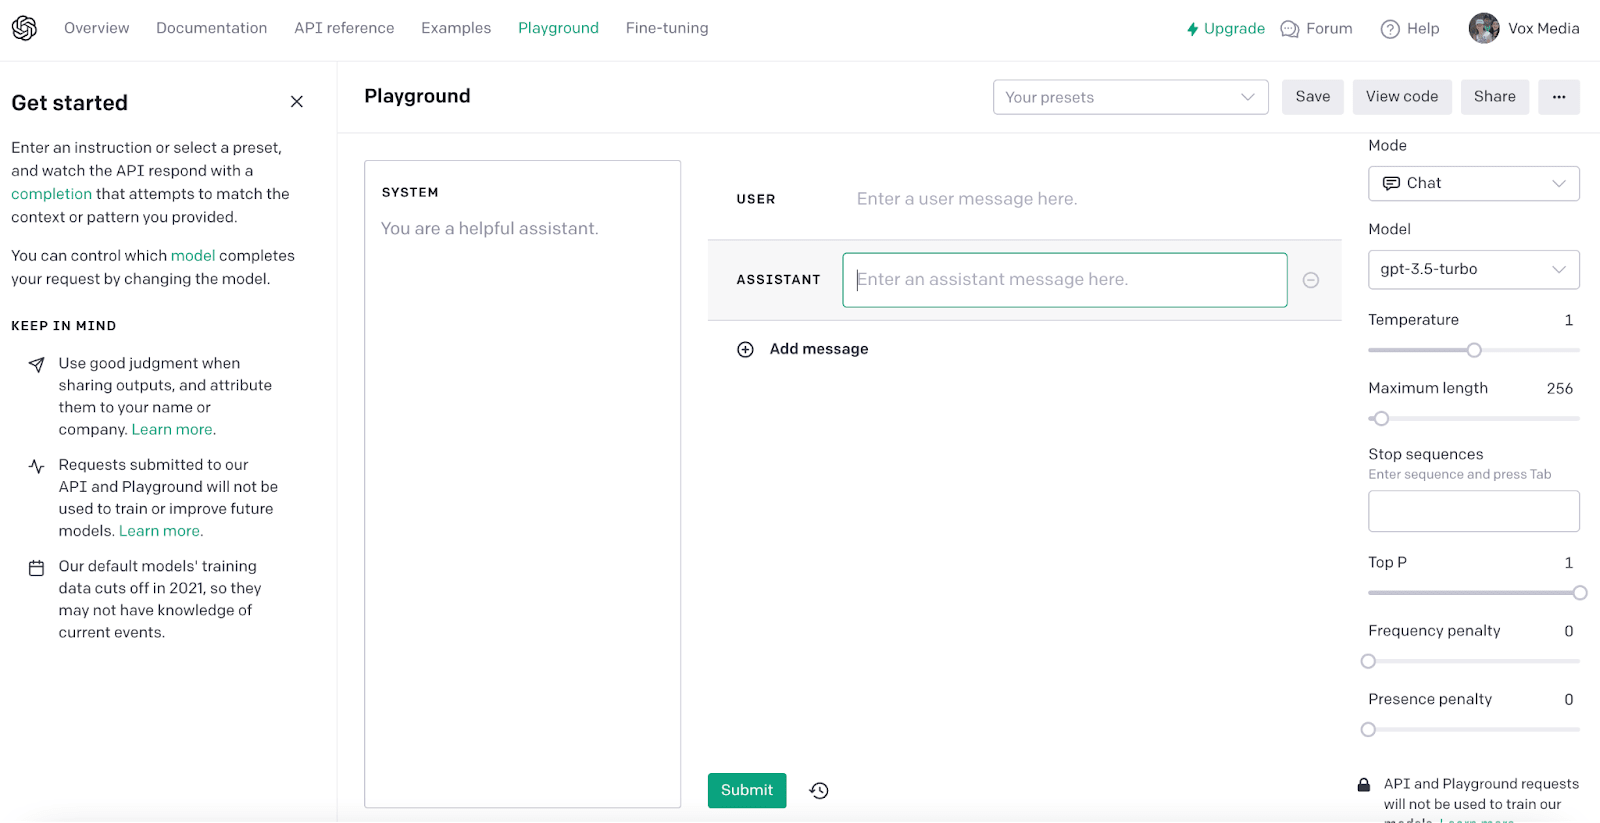Go to the Overview tab
The width and height of the screenshot is (1600, 823).
[97, 28]
